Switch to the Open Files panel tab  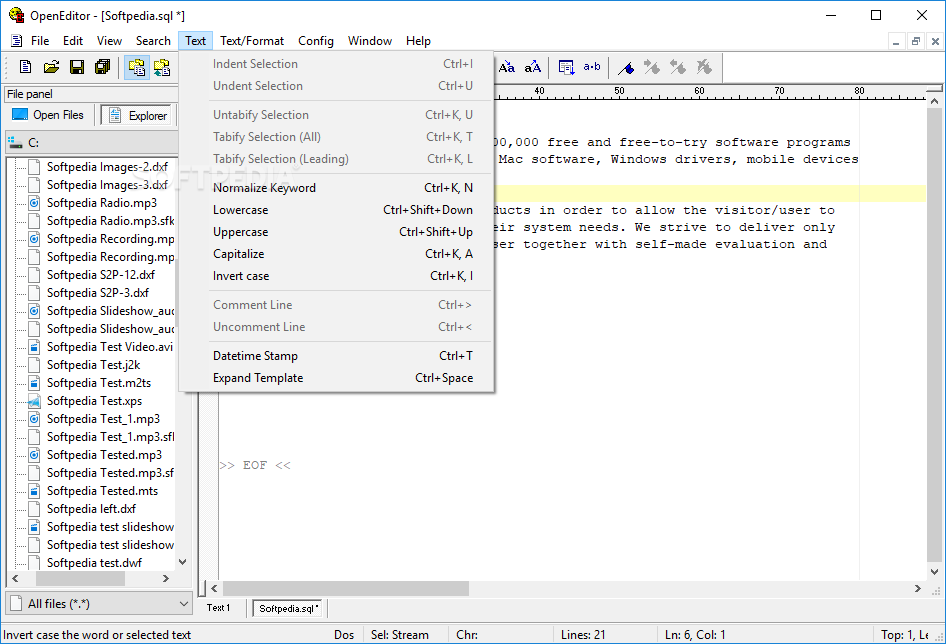48,115
